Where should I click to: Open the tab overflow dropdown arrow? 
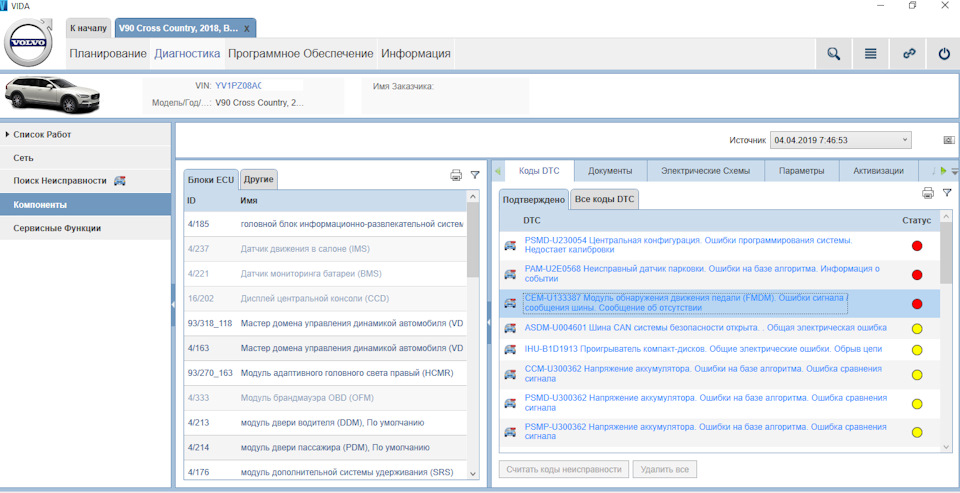tap(954, 171)
